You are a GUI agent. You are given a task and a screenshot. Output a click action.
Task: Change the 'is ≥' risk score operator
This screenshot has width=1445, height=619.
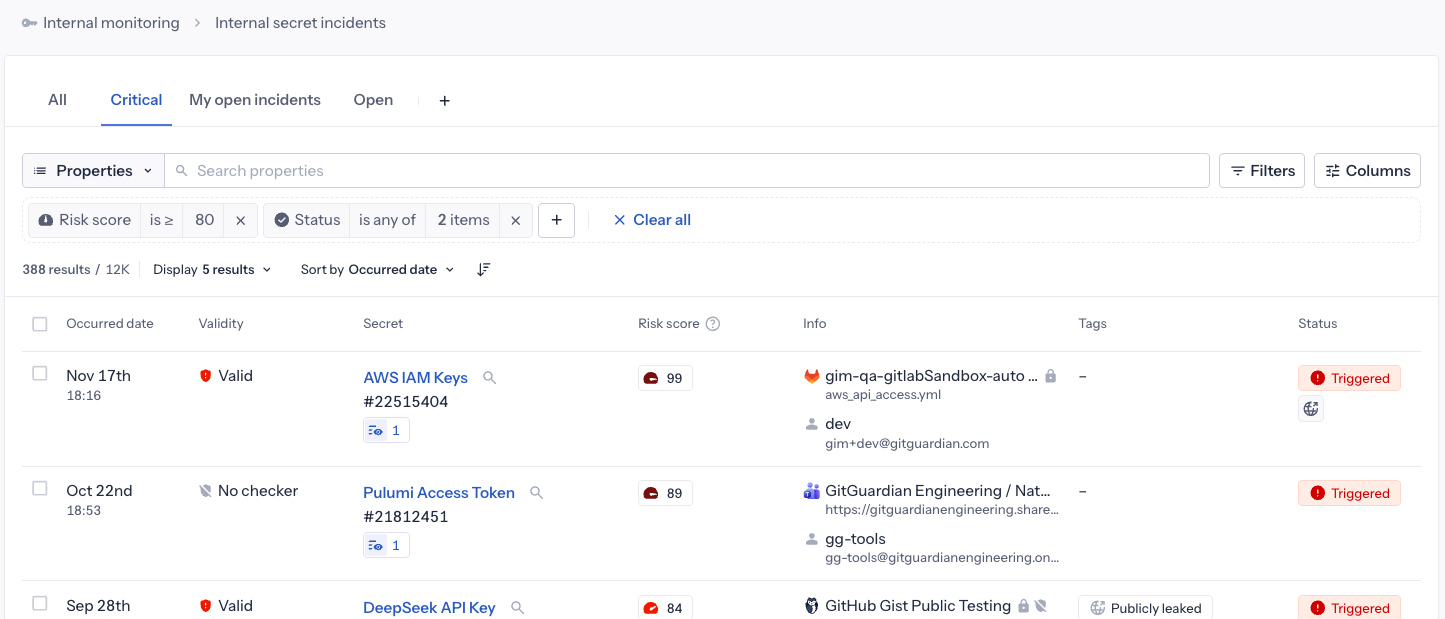tap(162, 220)
